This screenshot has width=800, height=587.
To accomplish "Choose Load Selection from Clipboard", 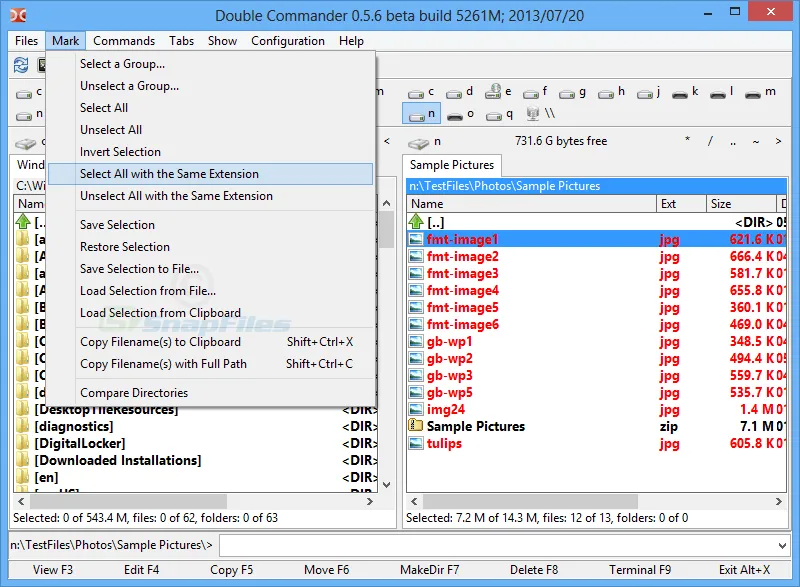I will click(x=211, y=313).
